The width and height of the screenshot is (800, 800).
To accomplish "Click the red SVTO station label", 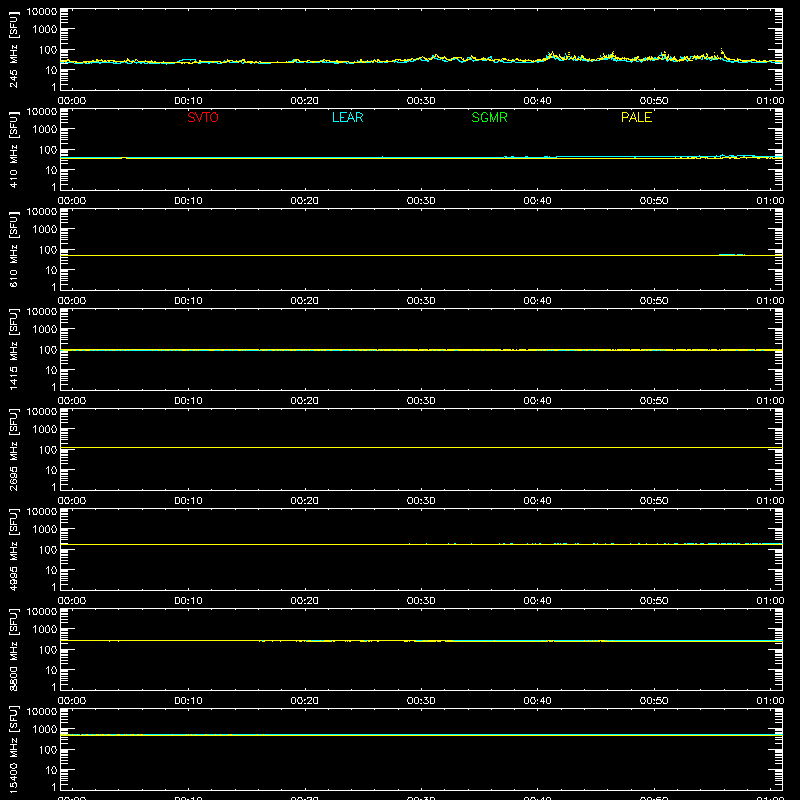I will point(203,117).
